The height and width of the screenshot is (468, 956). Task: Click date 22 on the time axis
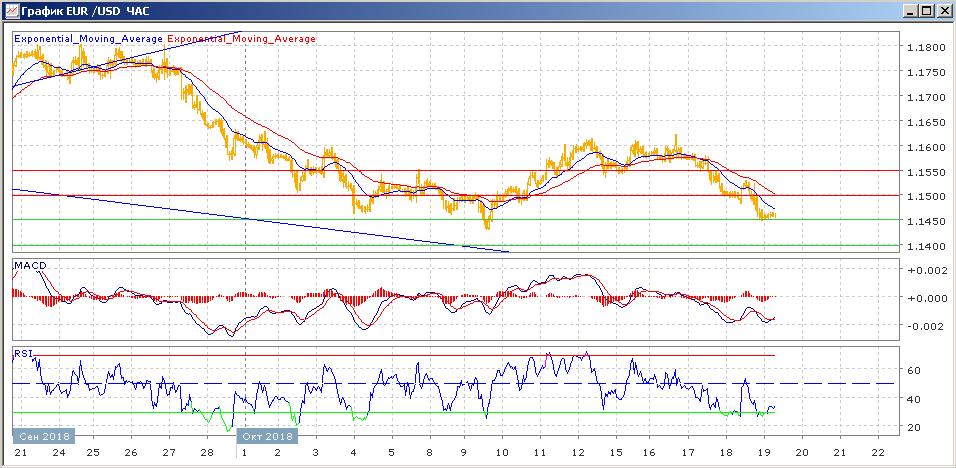pyautogui.click(x=877, y=453)
